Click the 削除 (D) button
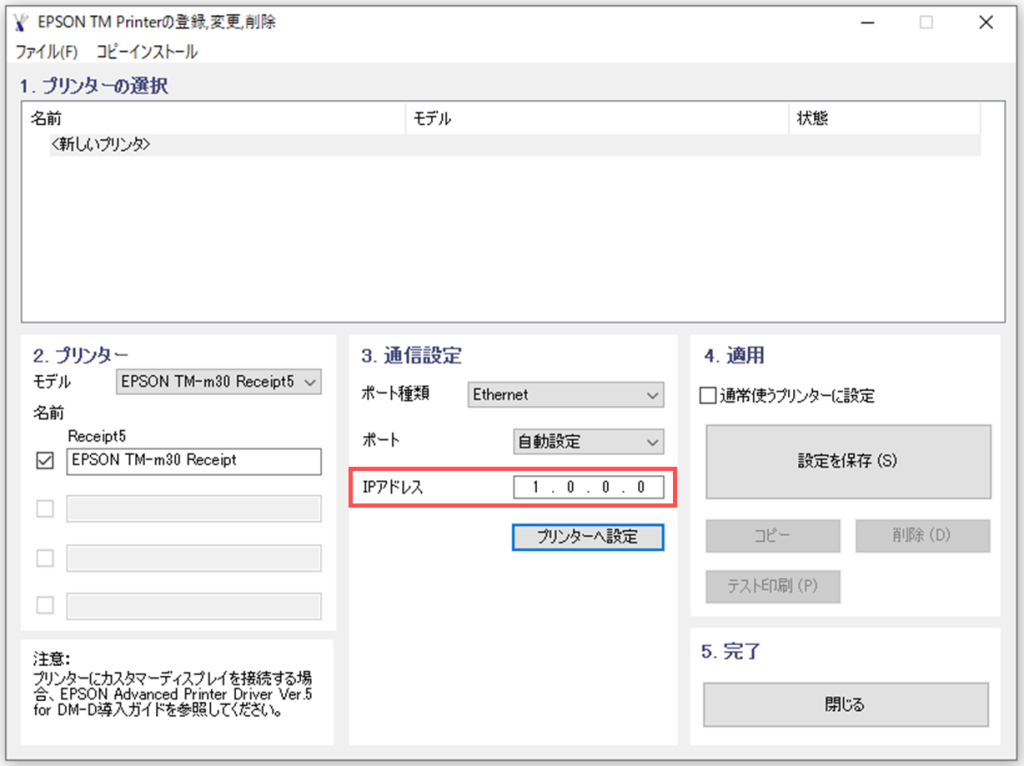 click(x=923, y=535)
